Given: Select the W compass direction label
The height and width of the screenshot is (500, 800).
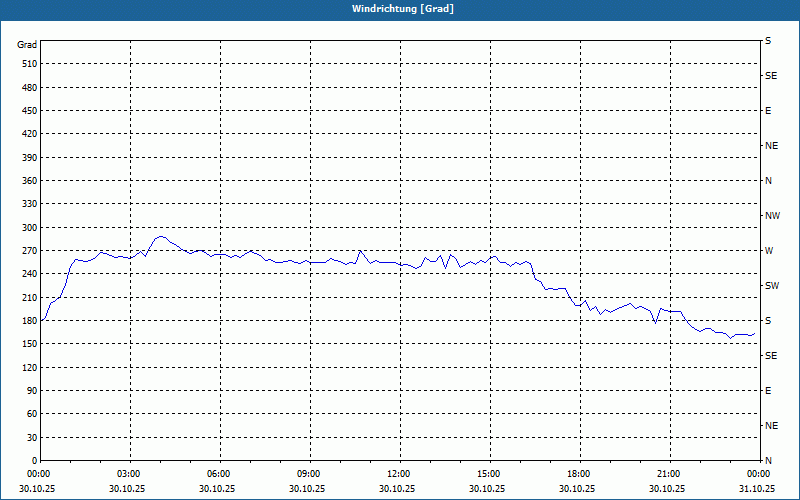Looking at the screenshot, I should pos(769,251).
